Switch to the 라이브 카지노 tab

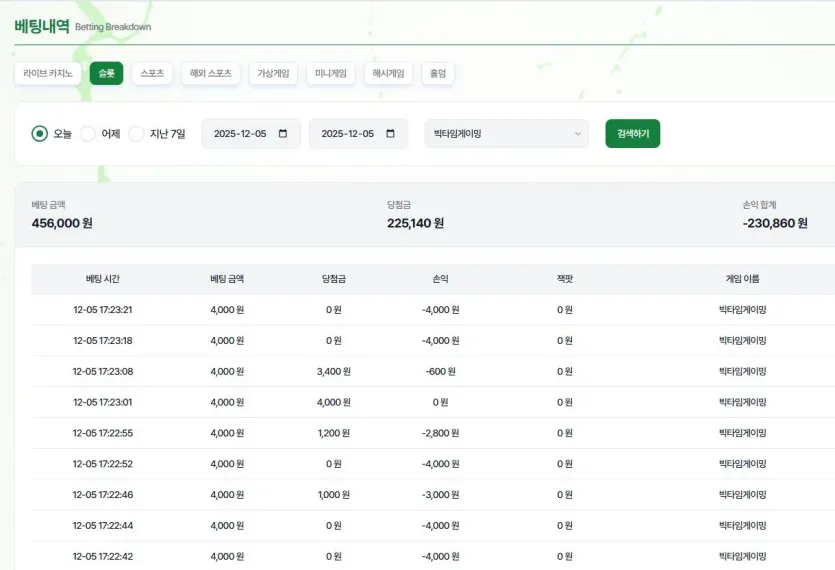48,74
